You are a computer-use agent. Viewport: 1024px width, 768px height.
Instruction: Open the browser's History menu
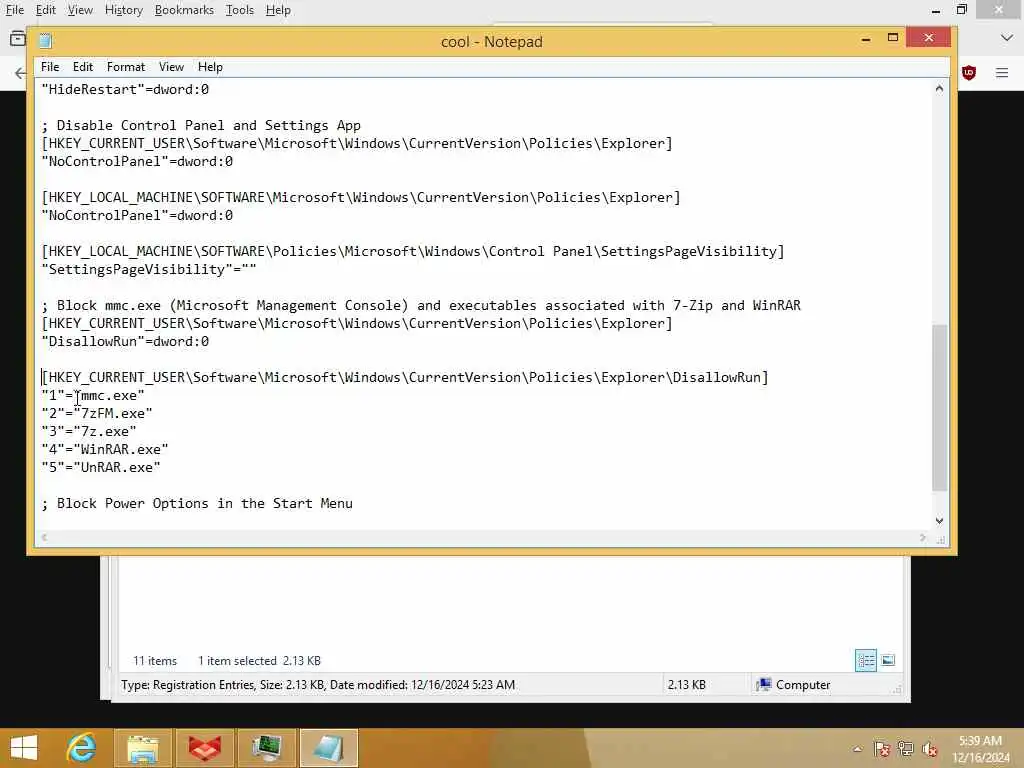(123, 10)
